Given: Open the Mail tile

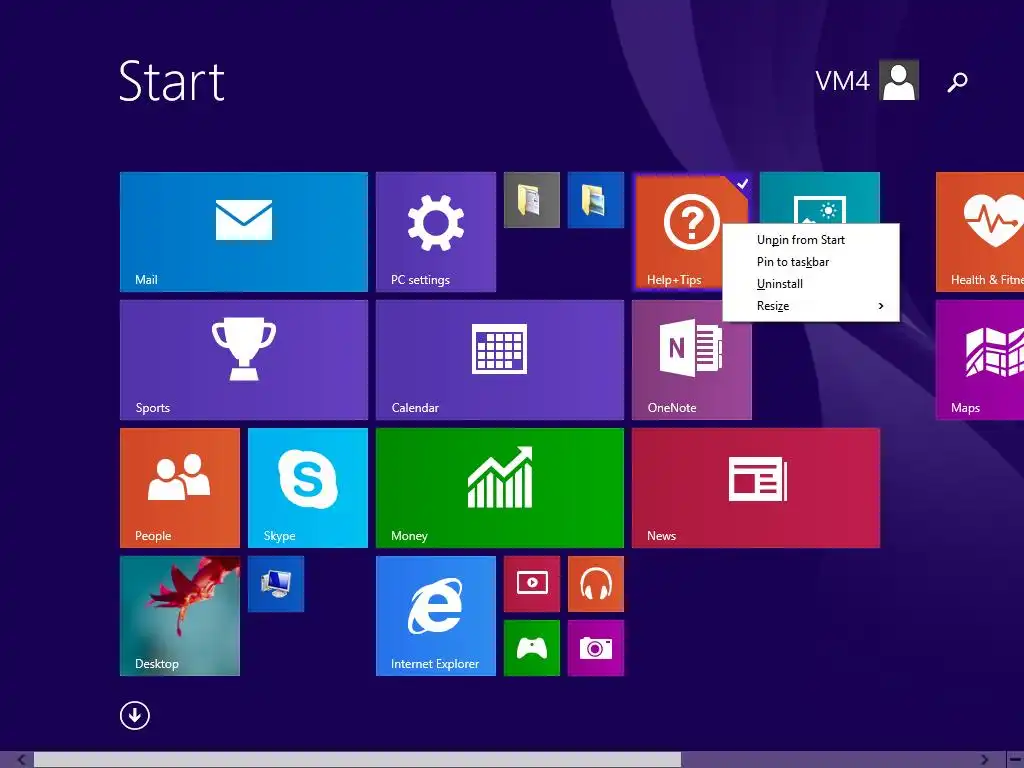Looking at the screenshot, I should tap(244, 232).
